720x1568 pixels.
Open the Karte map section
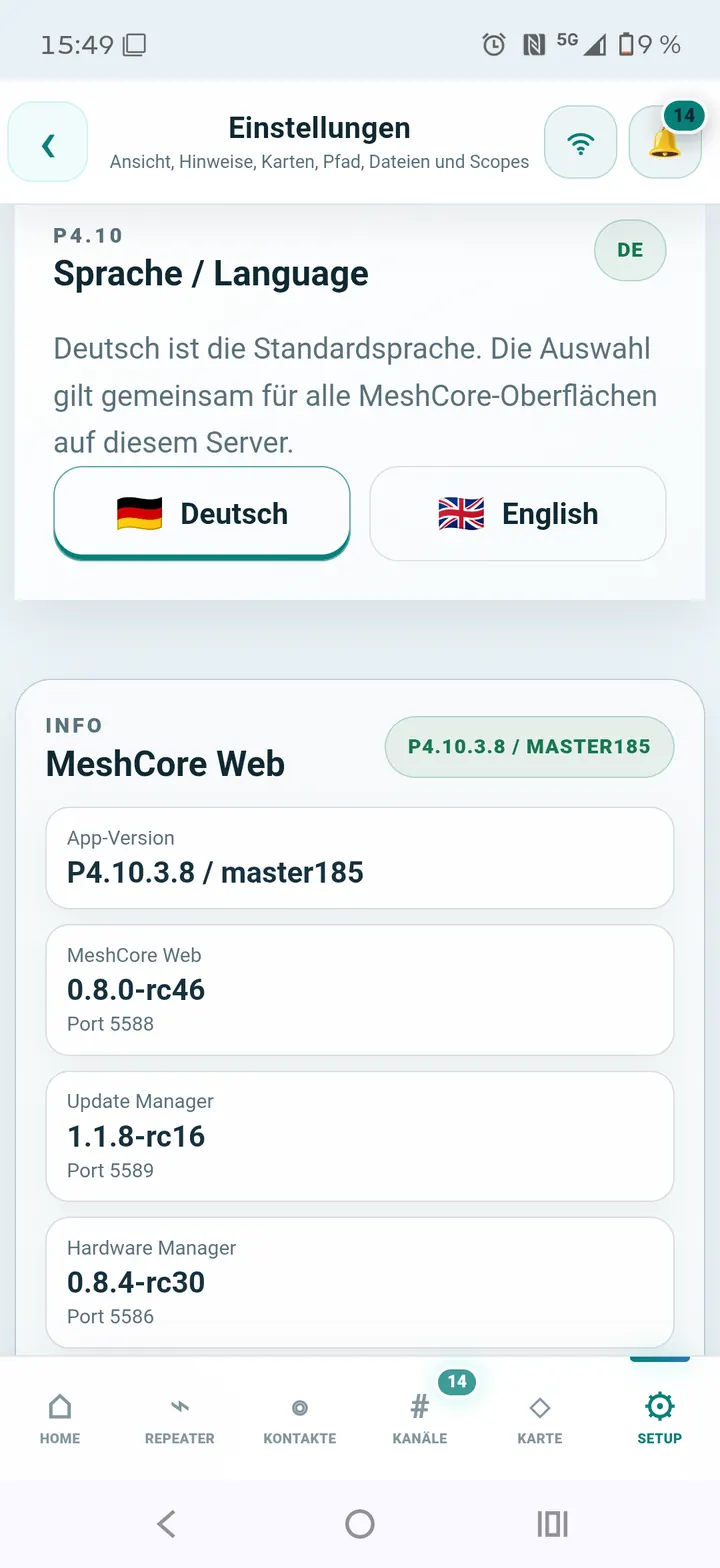540,1419
